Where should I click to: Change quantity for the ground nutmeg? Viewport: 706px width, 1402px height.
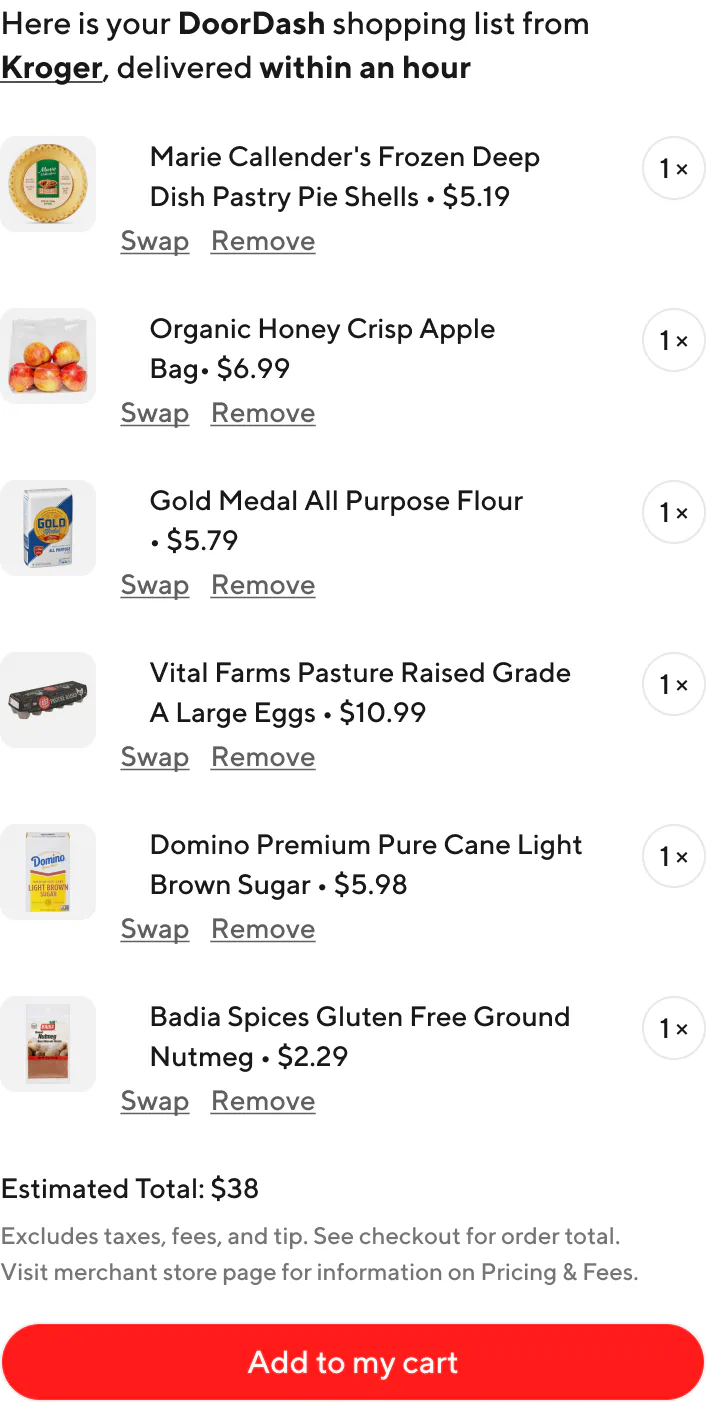coord(673,1028)
